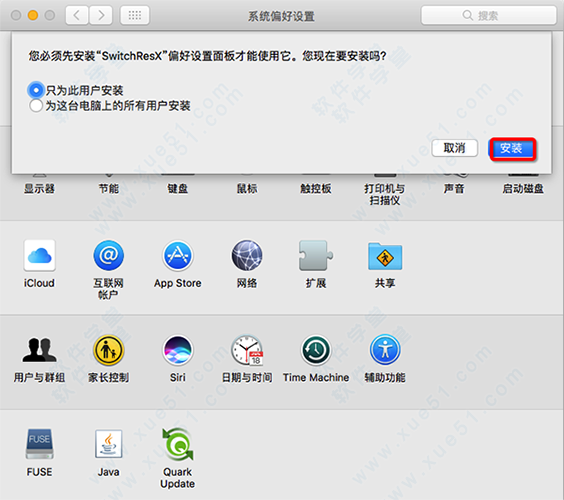The width and height of the screenshot is (564, 500).
Task: Select 为这台电脑上的所有用户安装 radio option
Action: pyautogui.click(x=36, y=106)
